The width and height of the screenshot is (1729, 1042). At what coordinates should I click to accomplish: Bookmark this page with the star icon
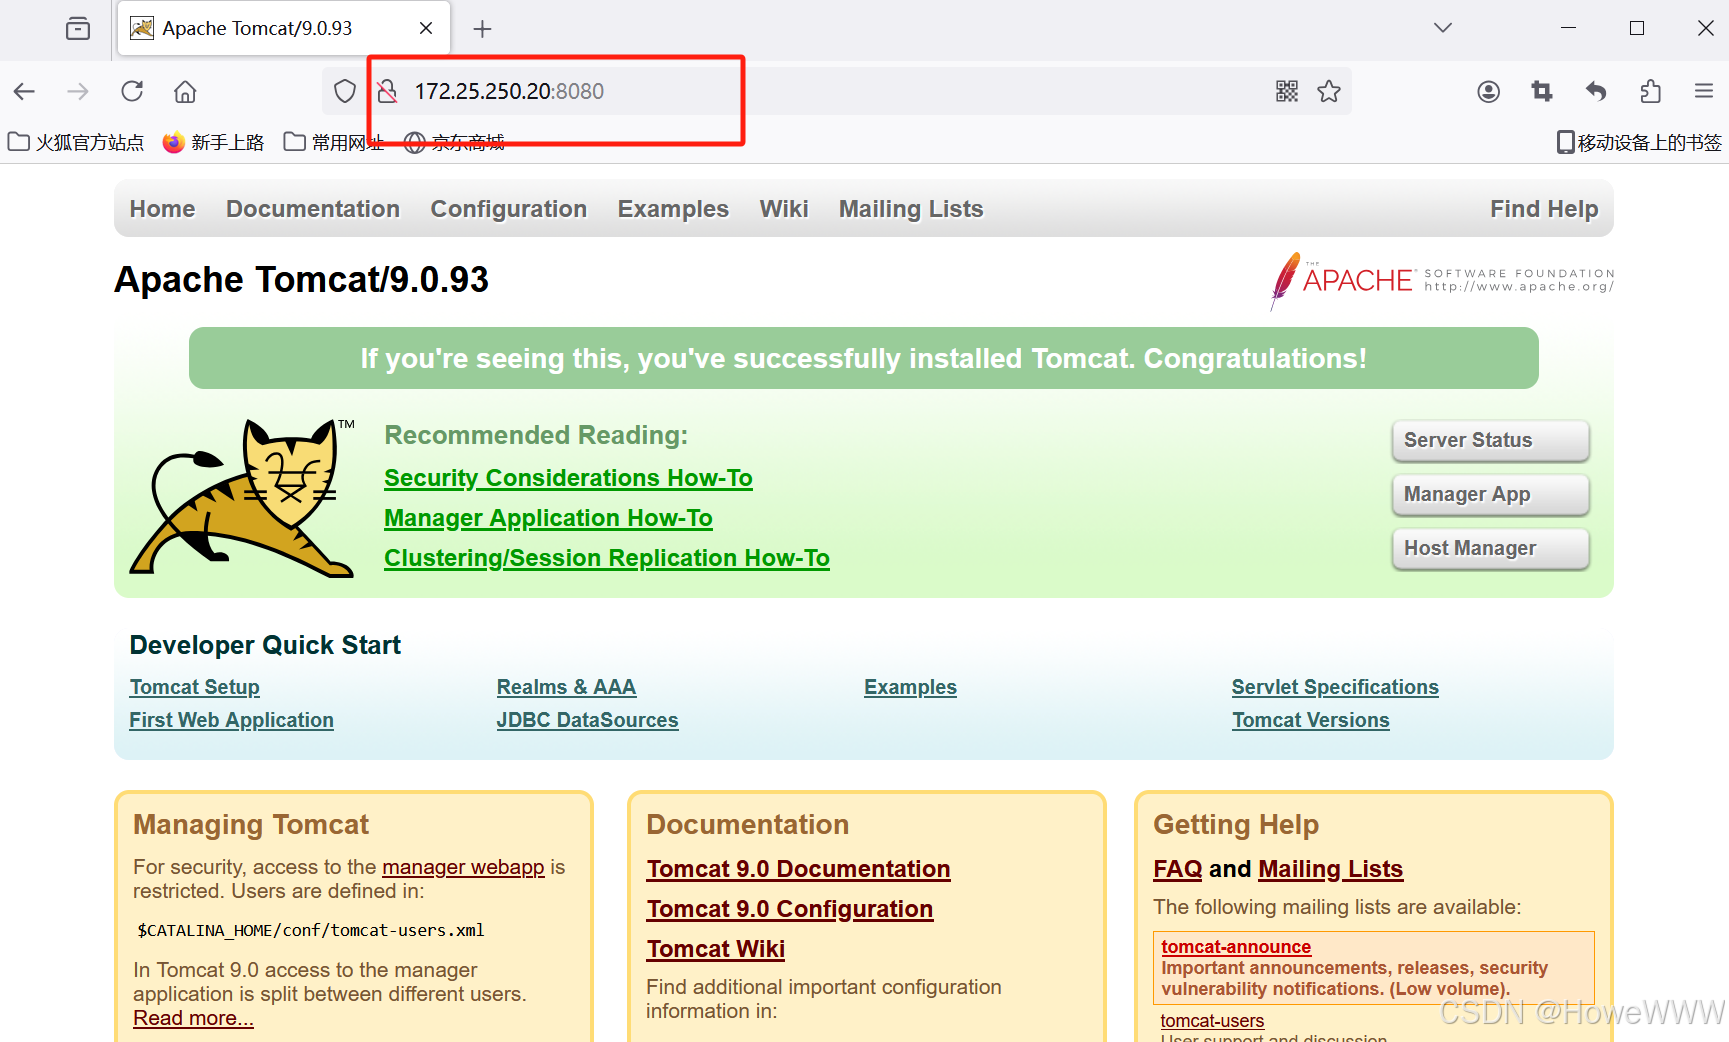(1329, 92)
